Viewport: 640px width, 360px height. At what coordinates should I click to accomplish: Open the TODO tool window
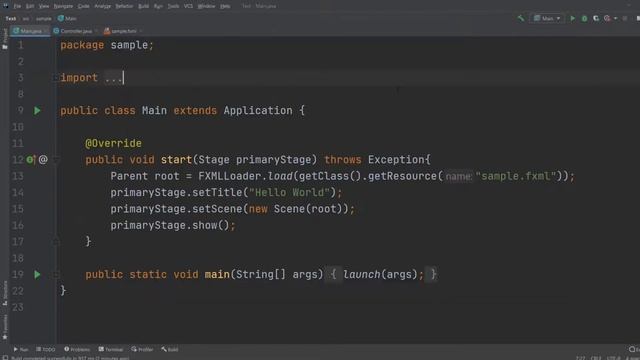[x=46, y=349]
